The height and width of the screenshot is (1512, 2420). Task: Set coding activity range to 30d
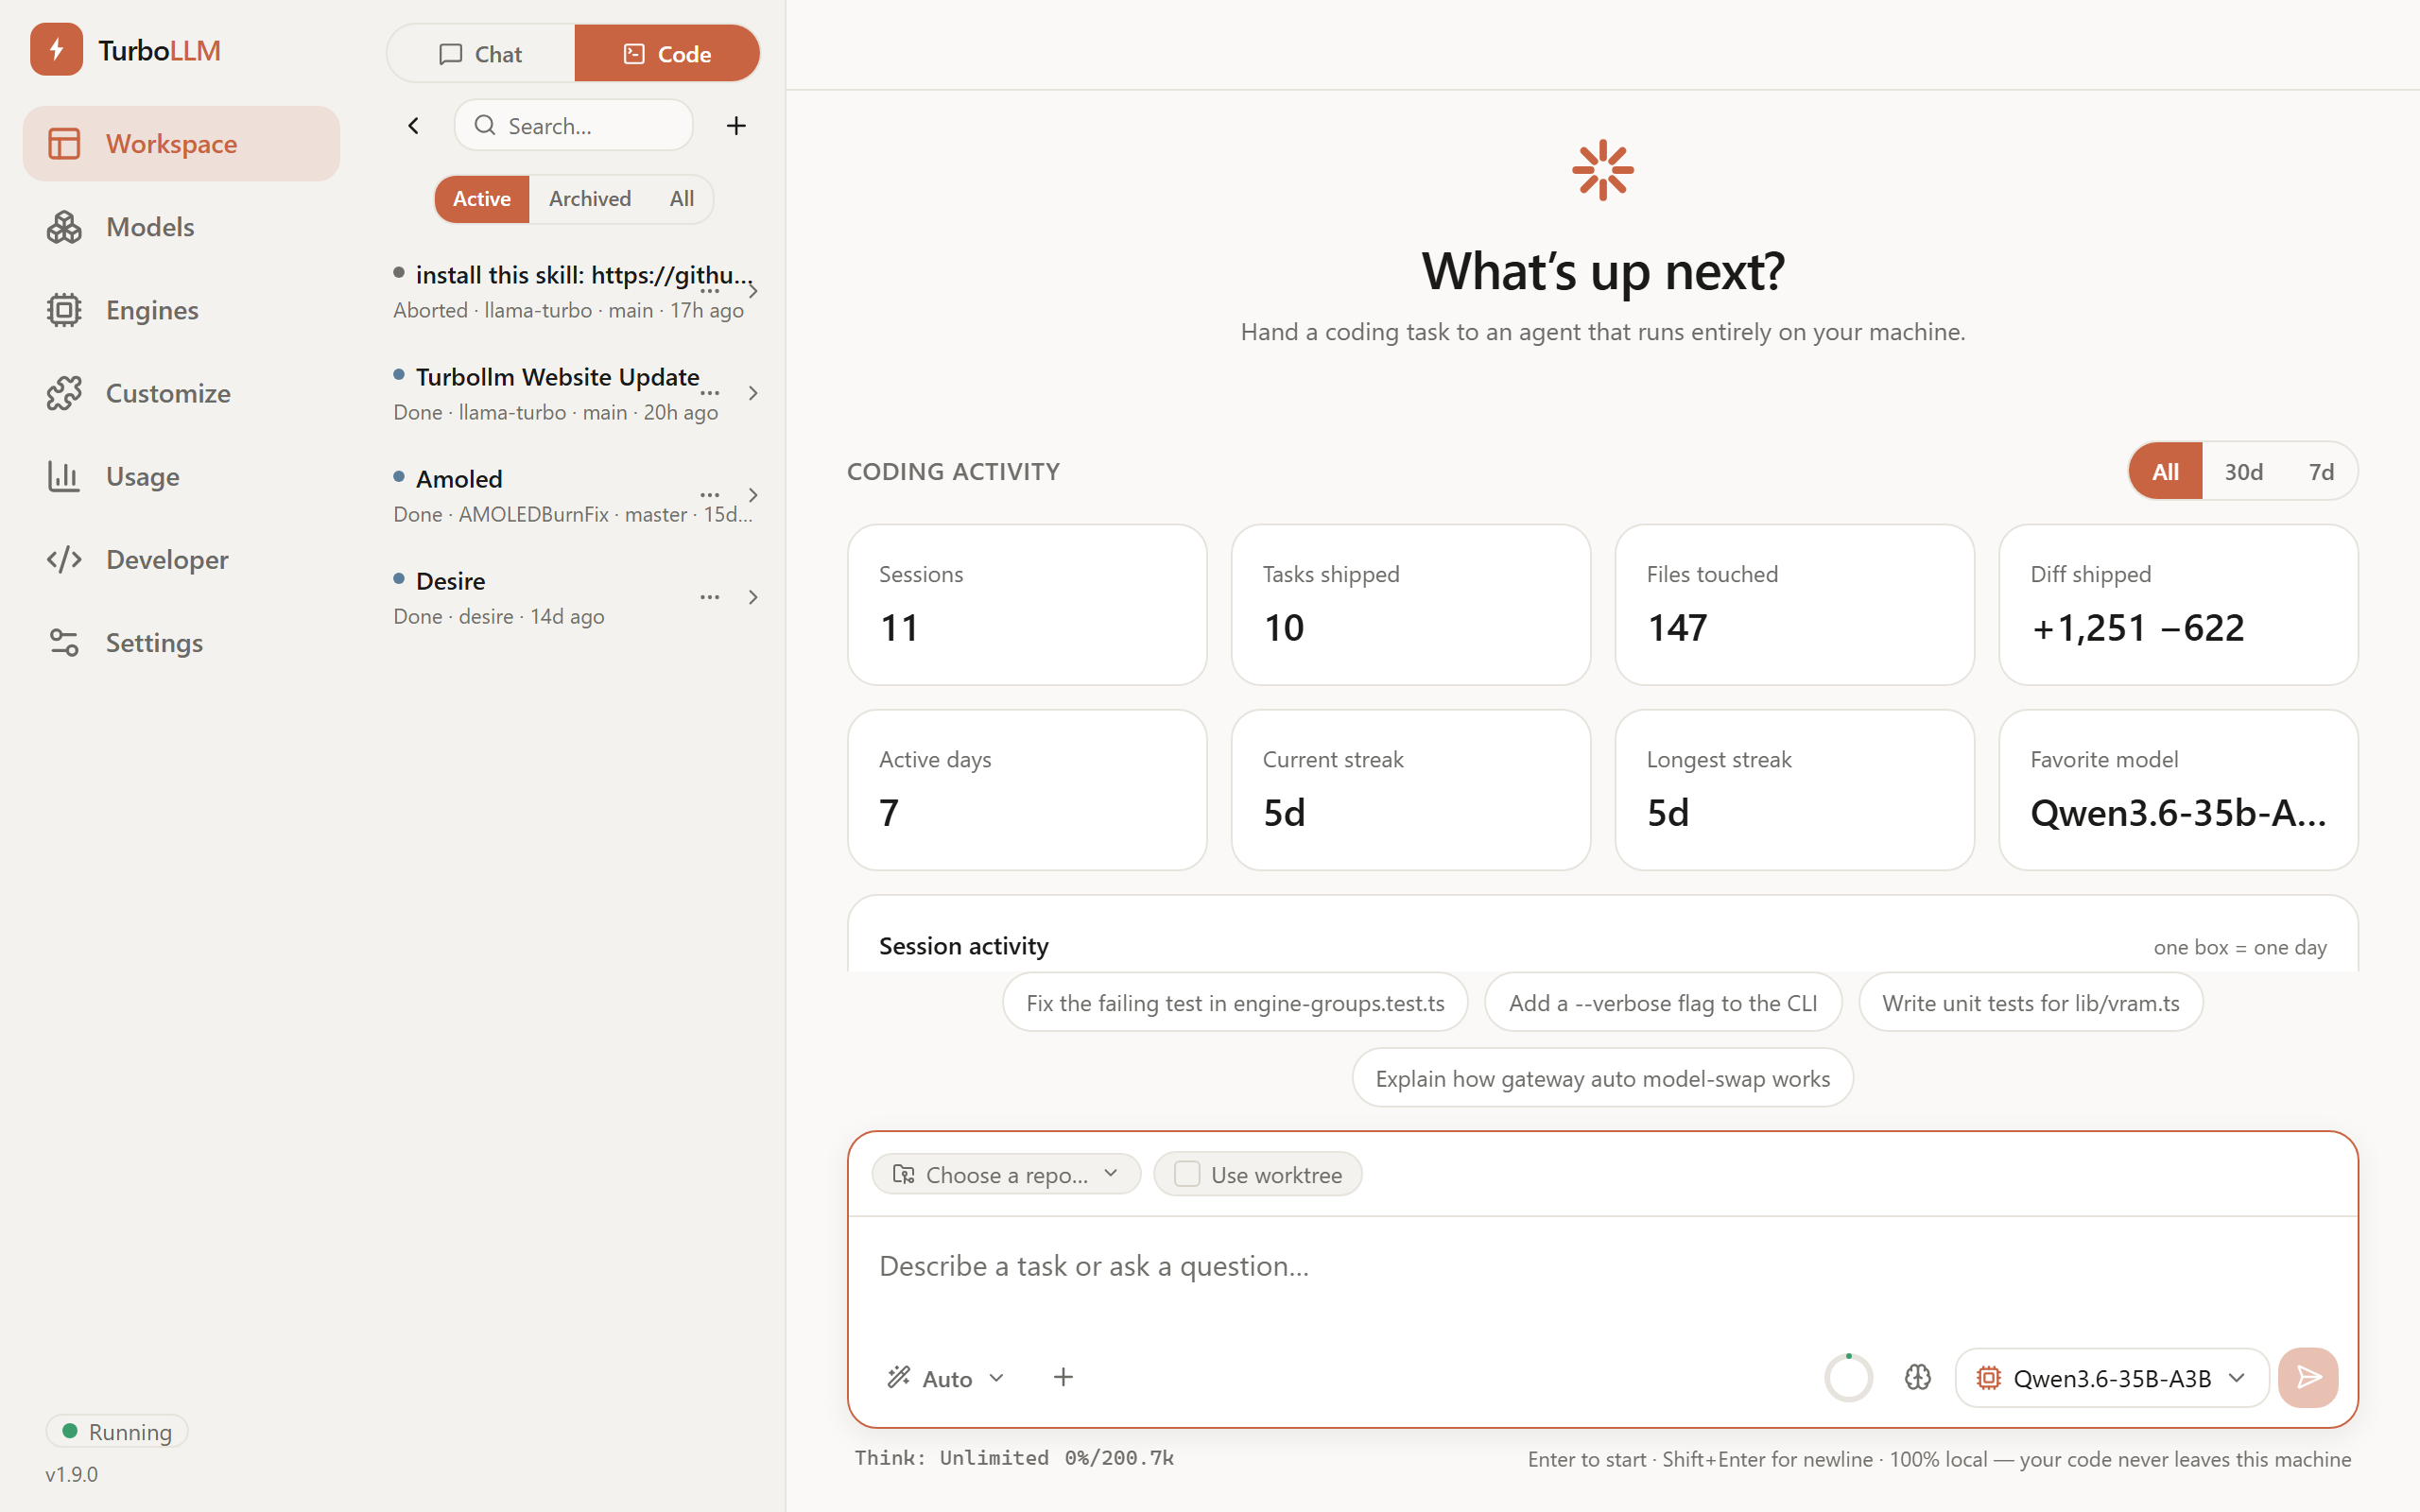click(x=2243, y=471)
